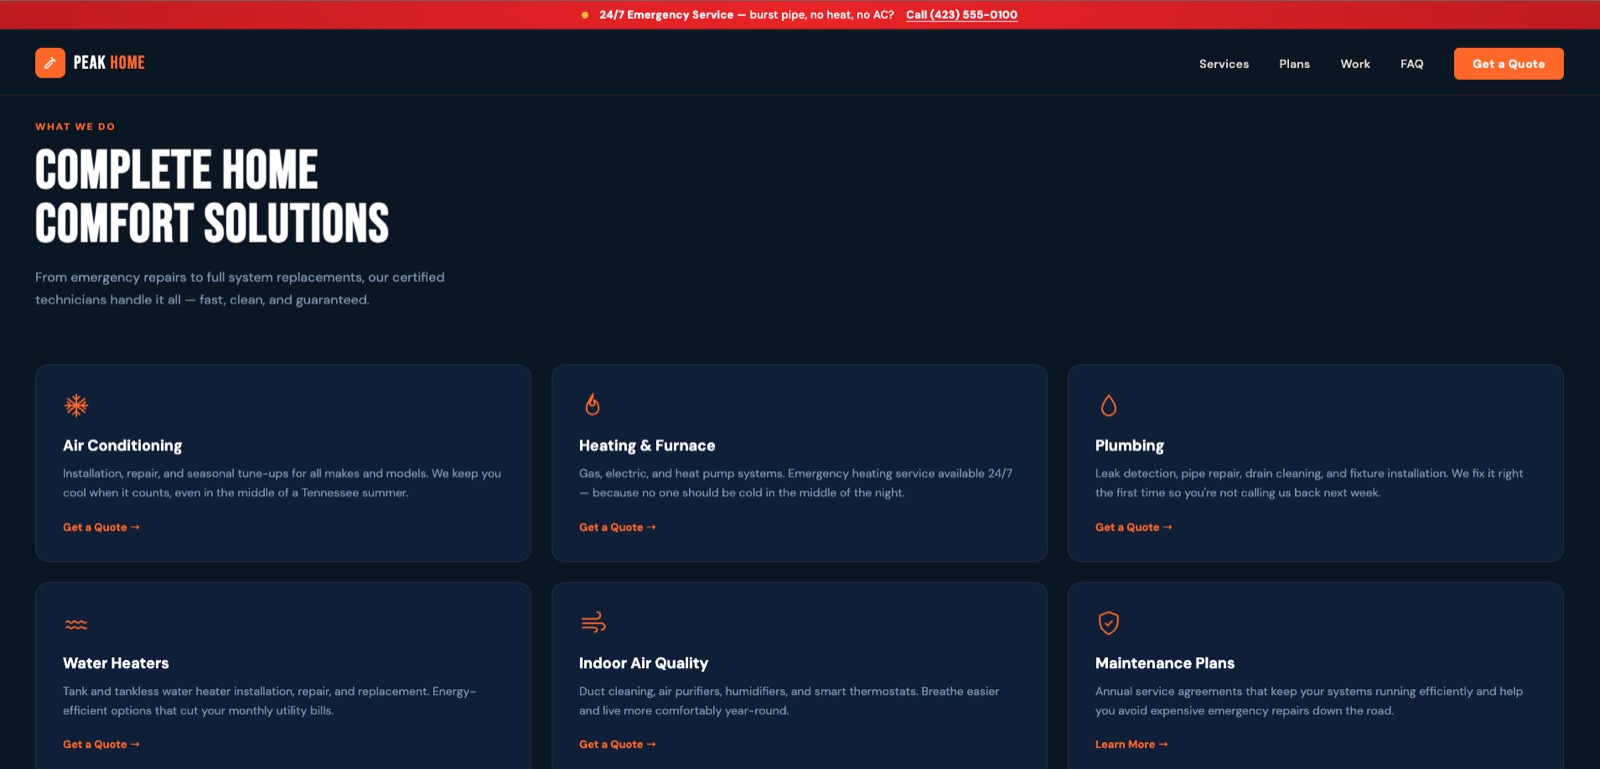The height and width of the screenshot is (769, 1600).
Task: Click the Indoor Air Quality wind icon
Action: tap(593, 622)
